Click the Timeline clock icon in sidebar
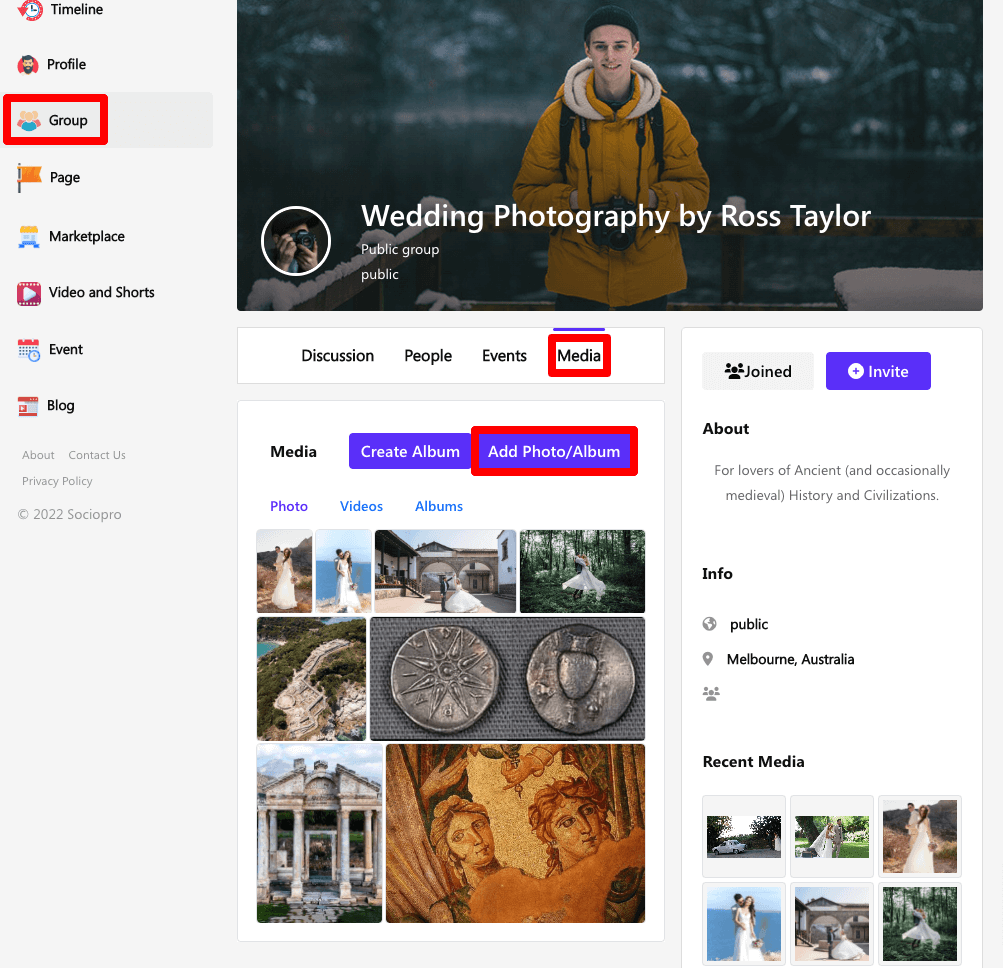The image size is (1003, 968). tap(30, 10)
